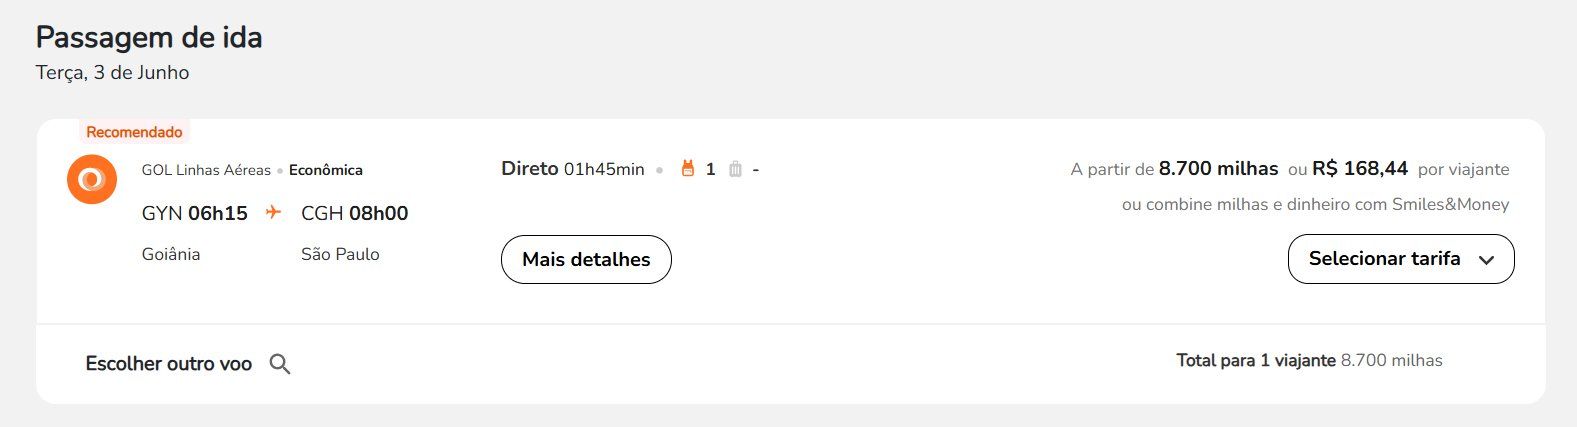Viewport: 1577px width, 427px height.
Task: Select the CGH 08h00 arrival time
Action: (354, 213)
